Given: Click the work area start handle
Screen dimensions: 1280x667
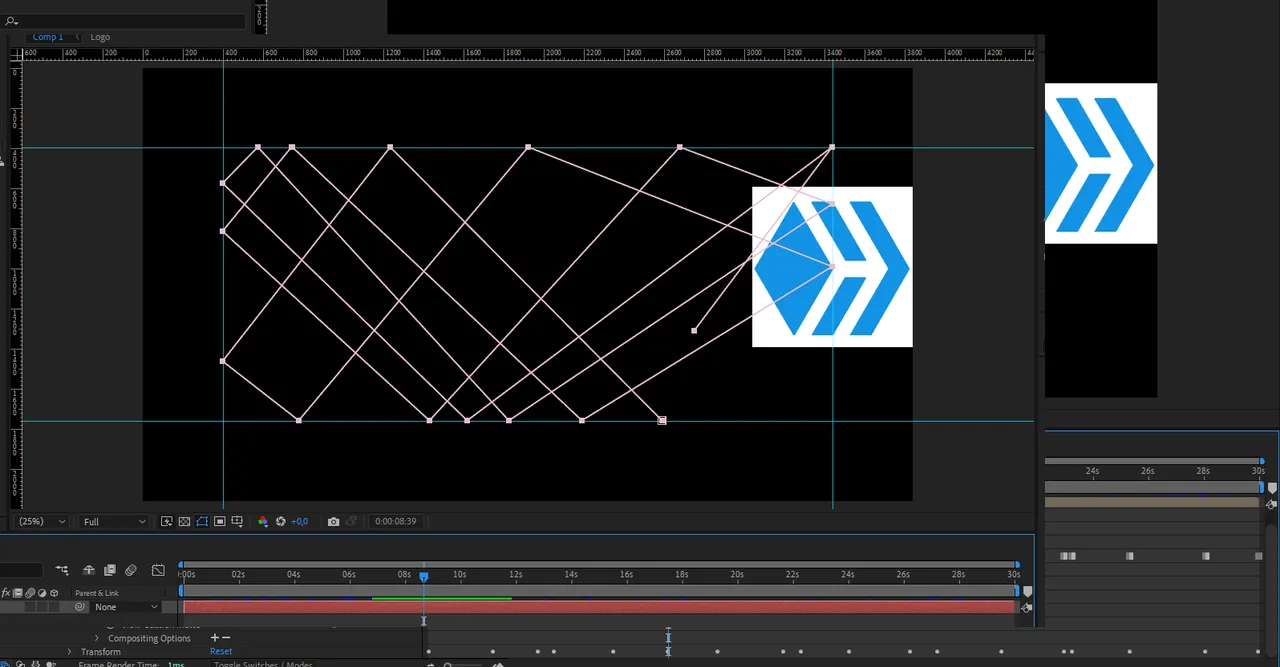Looking at the screenshot, I should tap(182, 591).
